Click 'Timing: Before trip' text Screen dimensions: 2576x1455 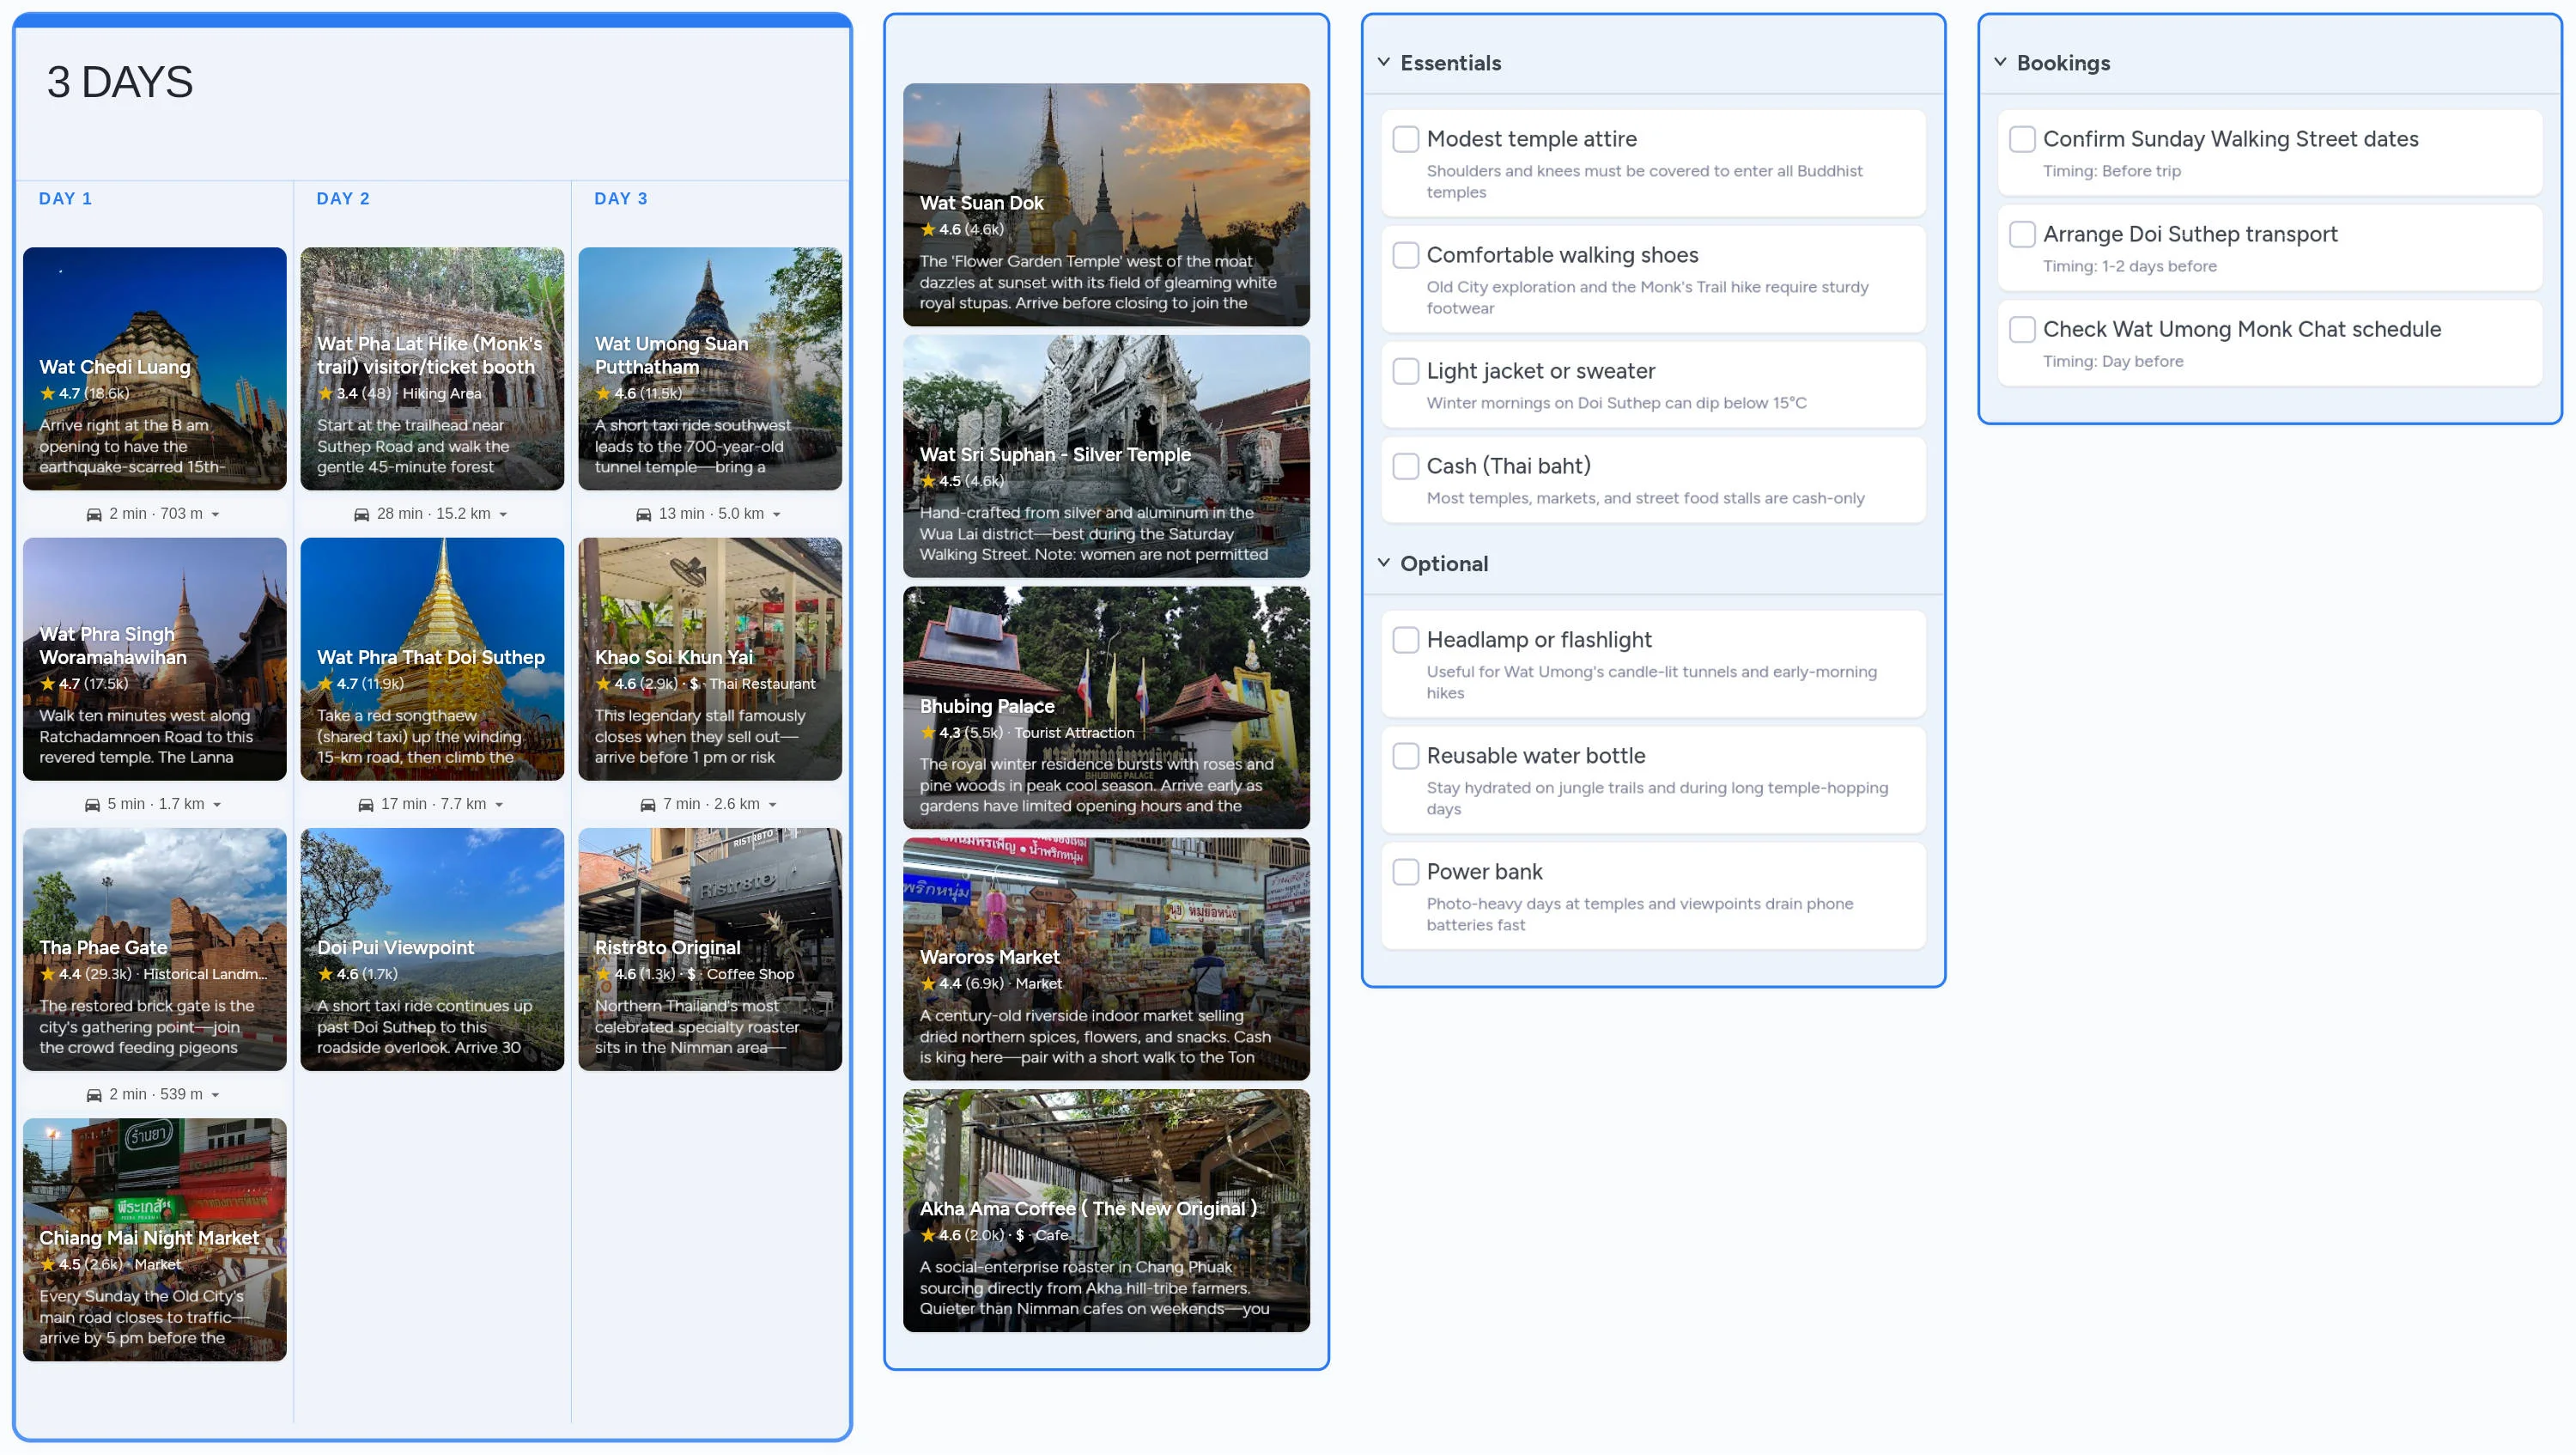[x=2112, y=171]
